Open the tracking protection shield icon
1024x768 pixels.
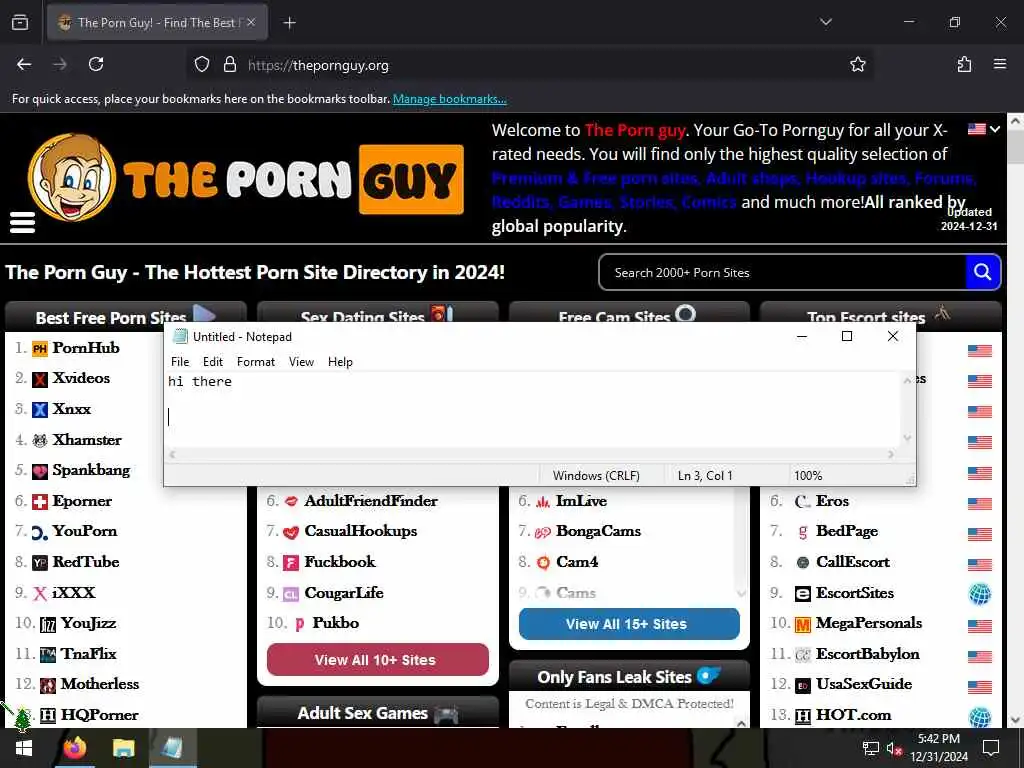click(x=202, y=65)
